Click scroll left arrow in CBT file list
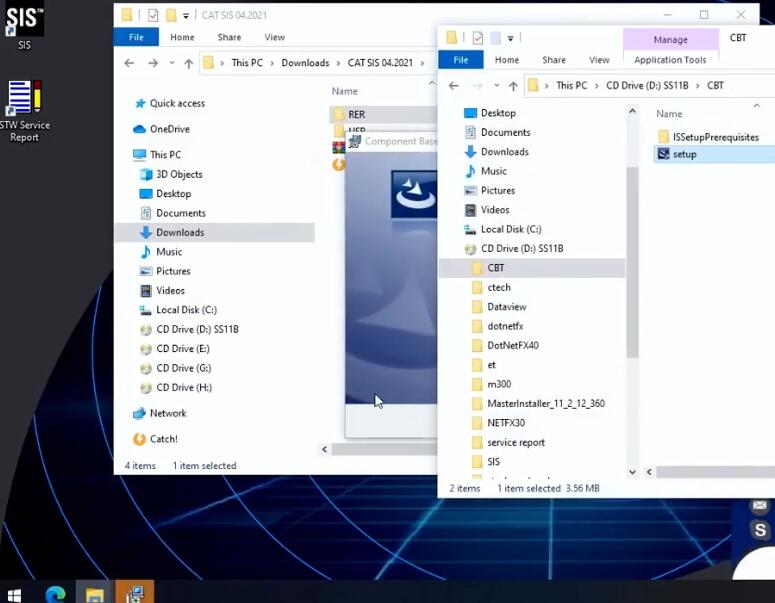The height and width of the screenshot is (603, 775). point(649,472)
